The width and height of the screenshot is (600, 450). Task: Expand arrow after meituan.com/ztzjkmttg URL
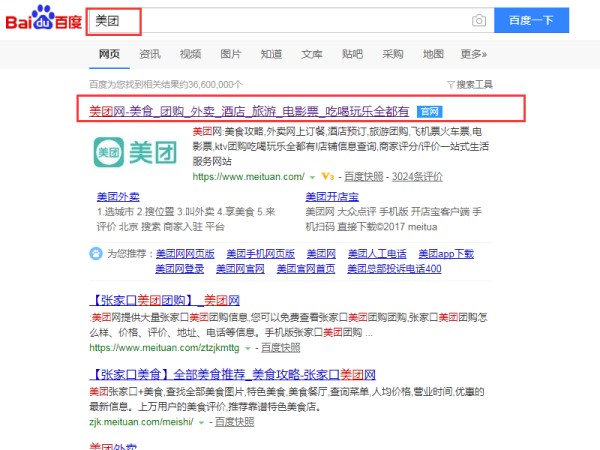(x=246, y=348)
